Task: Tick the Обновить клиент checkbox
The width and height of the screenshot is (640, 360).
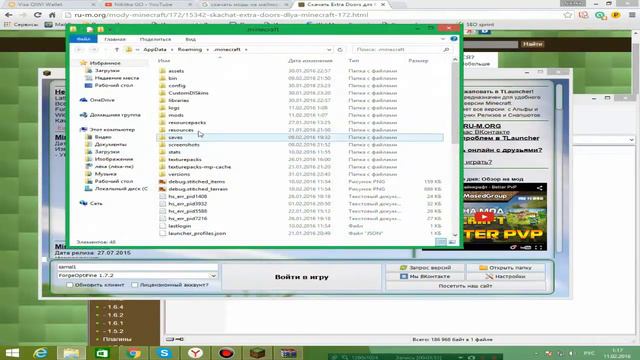Action: pos(69,285)
